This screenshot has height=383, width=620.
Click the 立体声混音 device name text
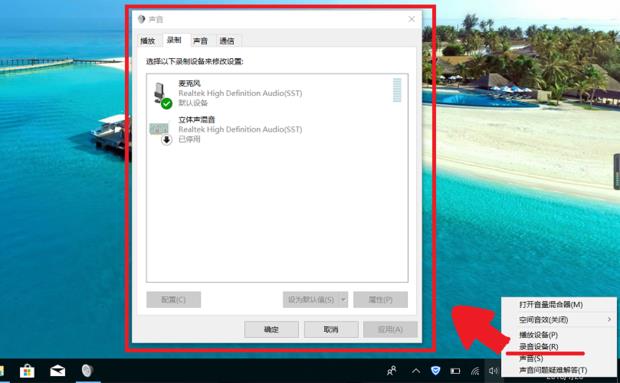point(197,120)
